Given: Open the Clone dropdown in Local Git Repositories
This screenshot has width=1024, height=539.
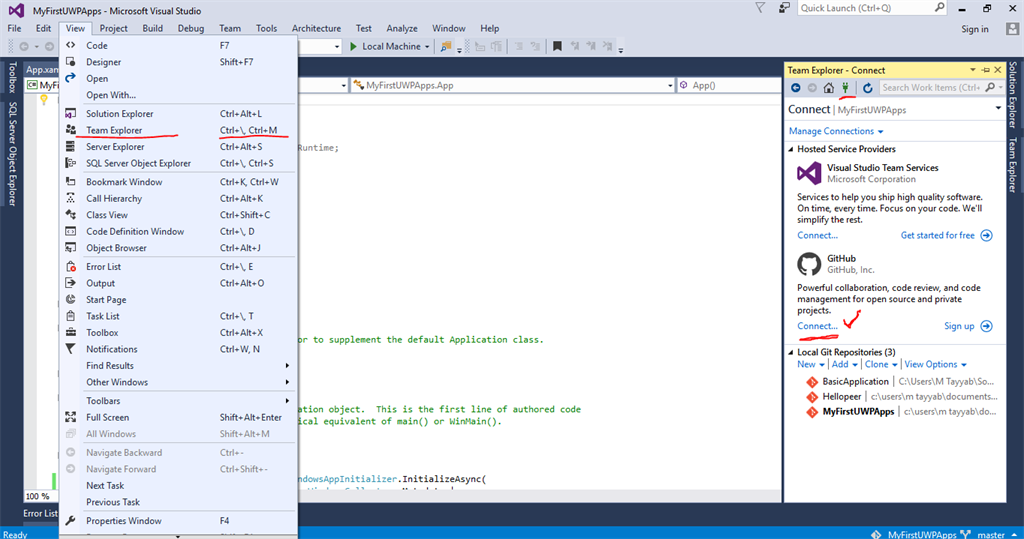Looking at the screenshot, I should click(880, 365).
